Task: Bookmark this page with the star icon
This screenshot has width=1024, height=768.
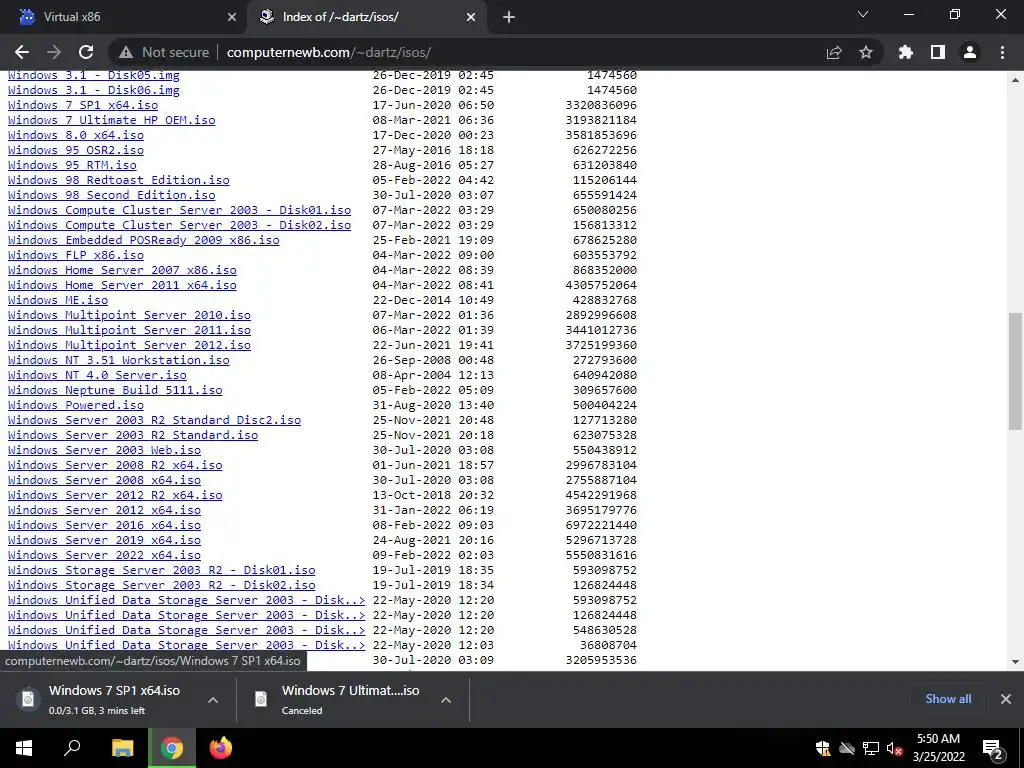Action: click(x=866, y=52)
